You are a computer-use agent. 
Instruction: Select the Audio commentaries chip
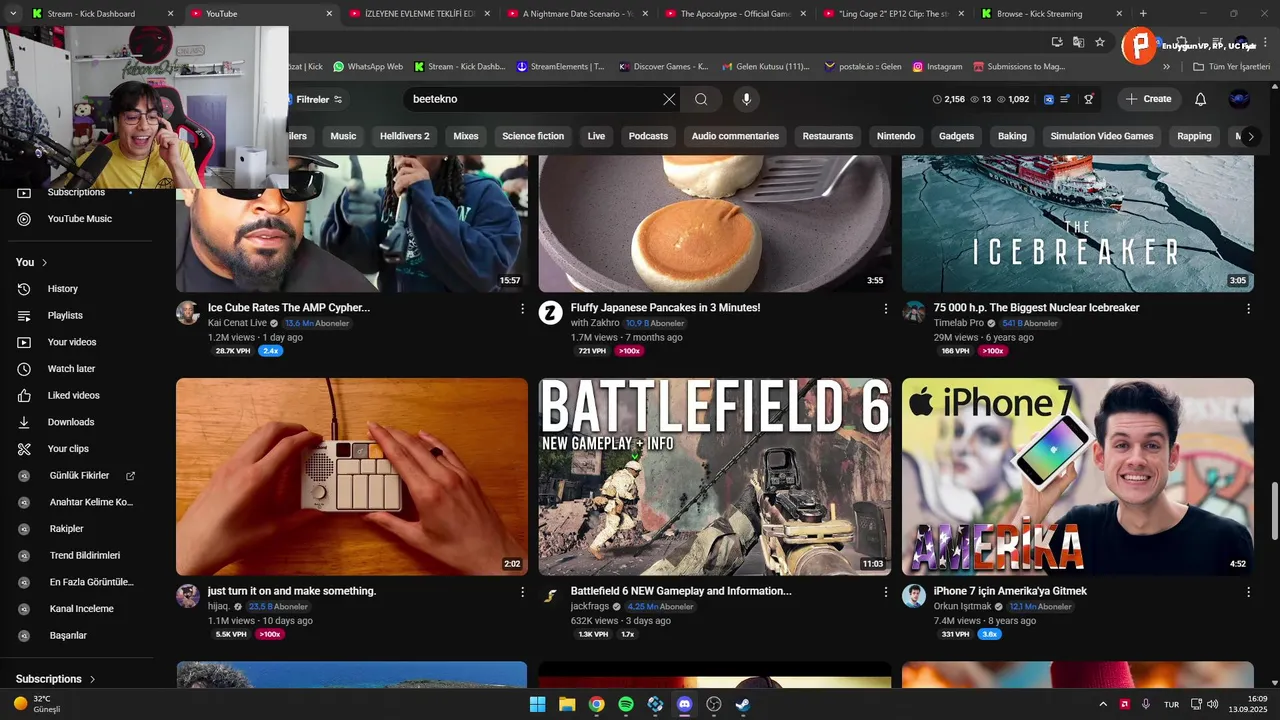[x=735, y=136]
